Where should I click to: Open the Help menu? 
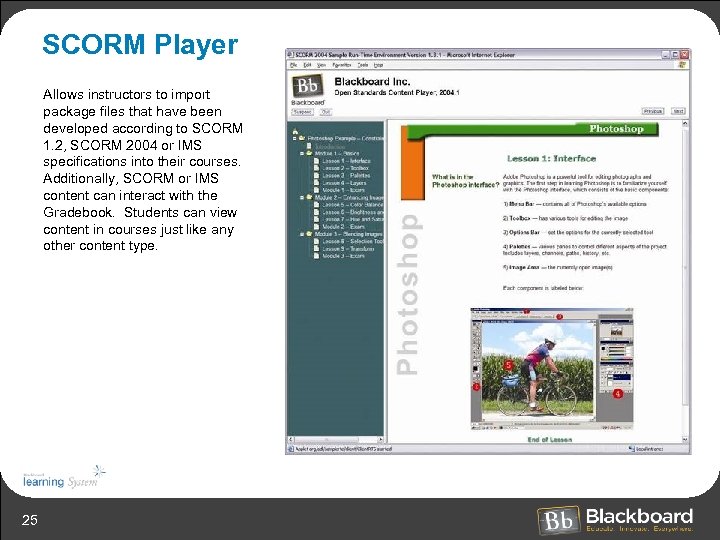click(378, 65)
